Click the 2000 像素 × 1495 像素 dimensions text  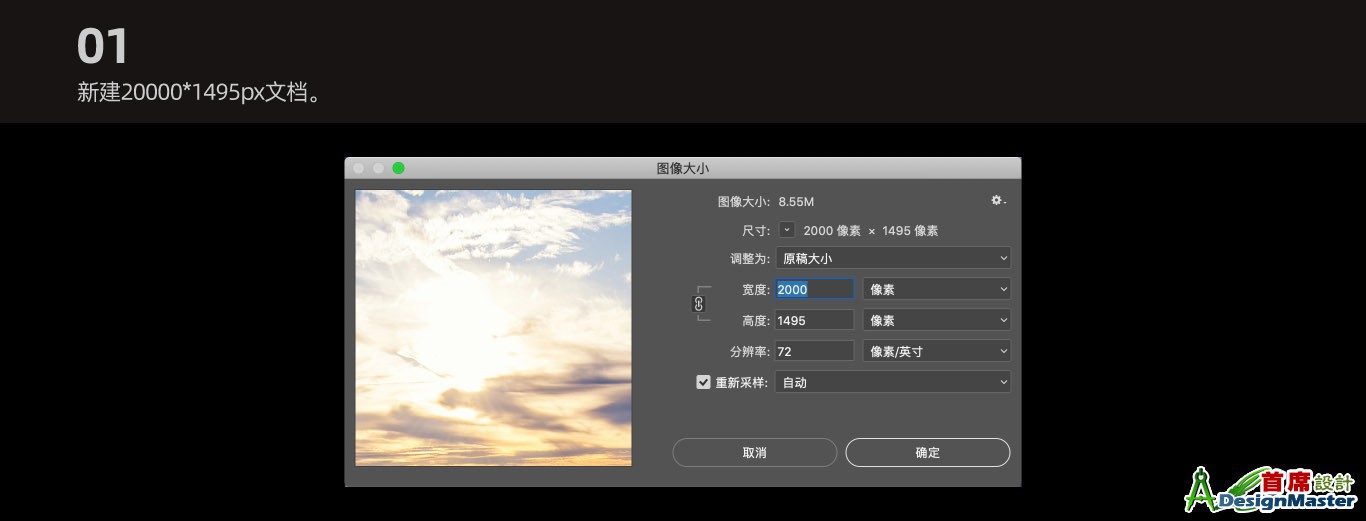point(871,230)
